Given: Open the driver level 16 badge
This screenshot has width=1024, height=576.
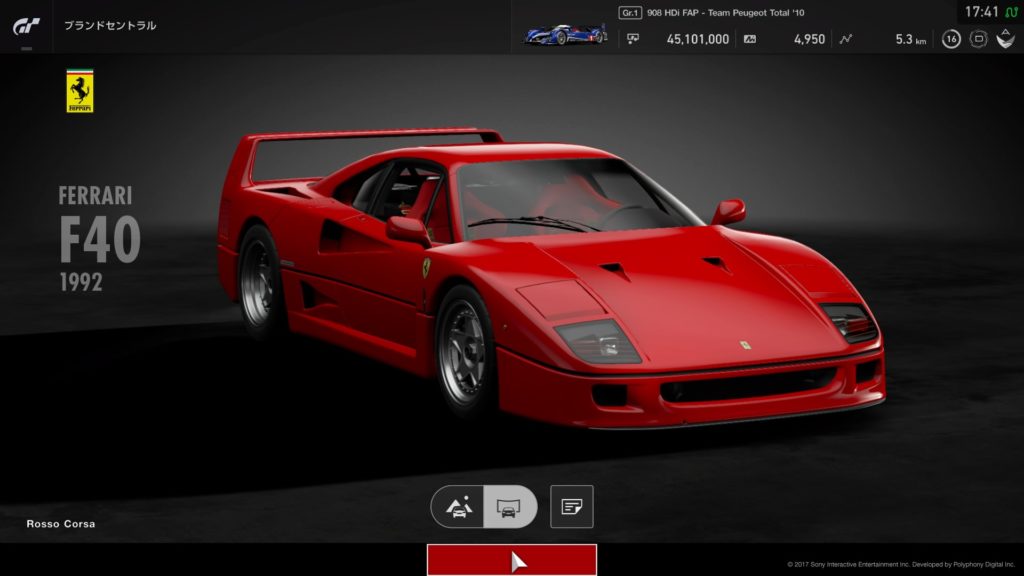Looking at the screenshot, I should (951, 39).
